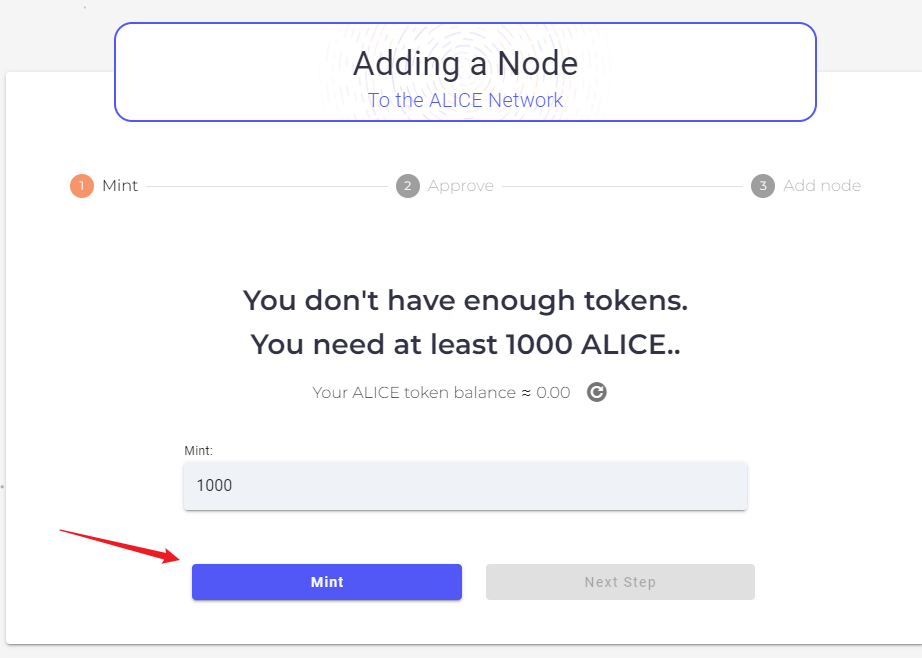Image resolution: width=922 pixels, height=658 pixels.
Task: Click the 'You don't have enough tokens' heading
Action: [465, 300]
